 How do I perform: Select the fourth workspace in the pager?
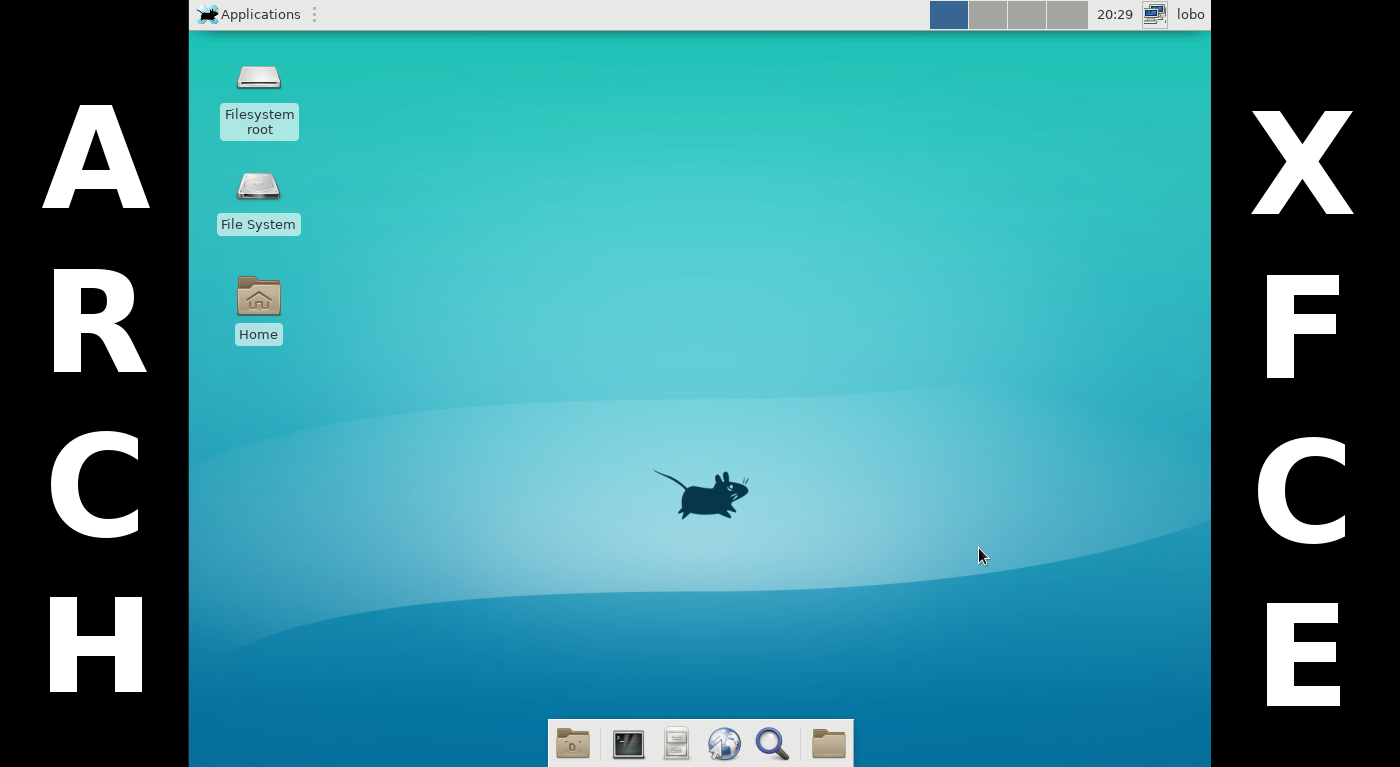[1068, 15]
